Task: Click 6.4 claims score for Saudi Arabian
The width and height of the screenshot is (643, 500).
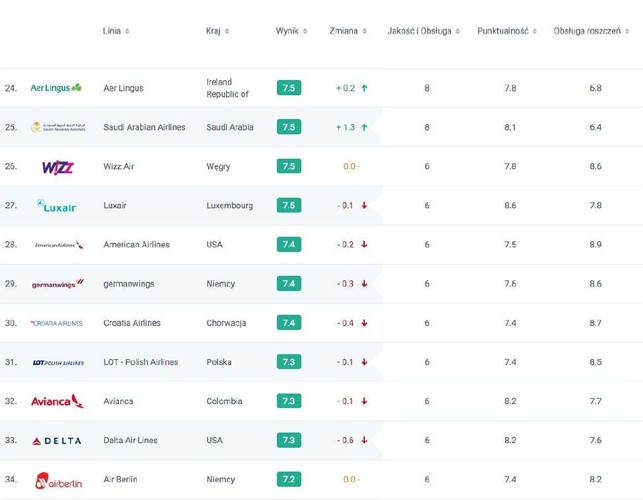Action: coord(595,127)
